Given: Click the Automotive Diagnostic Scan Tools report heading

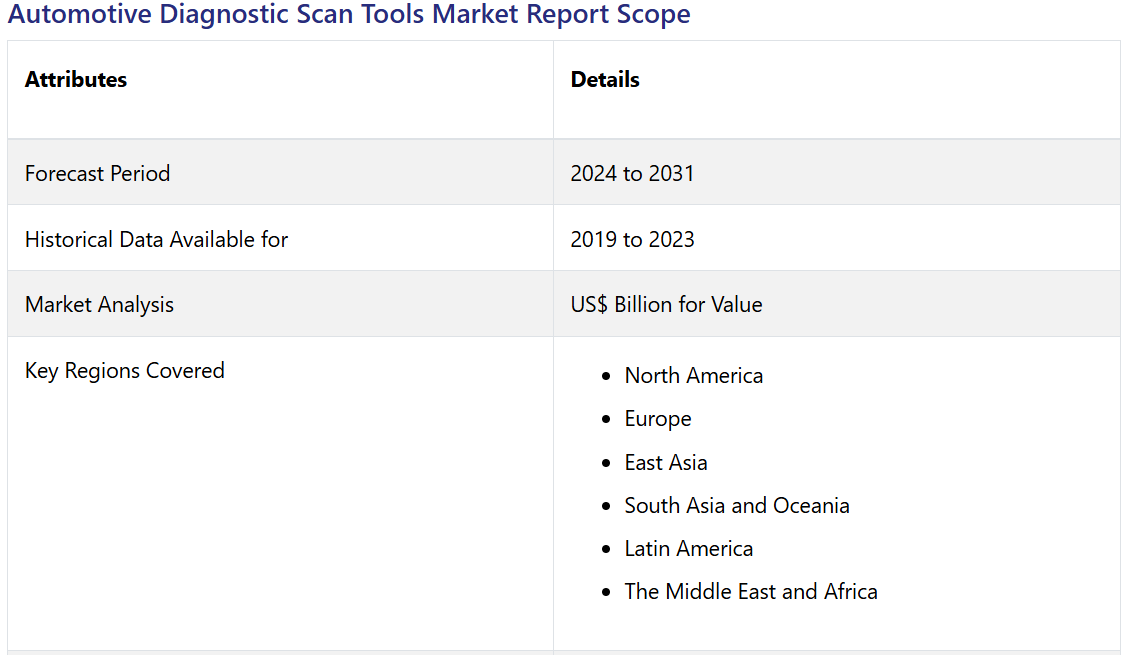Looking at the screenshot, I should point(349,15).
